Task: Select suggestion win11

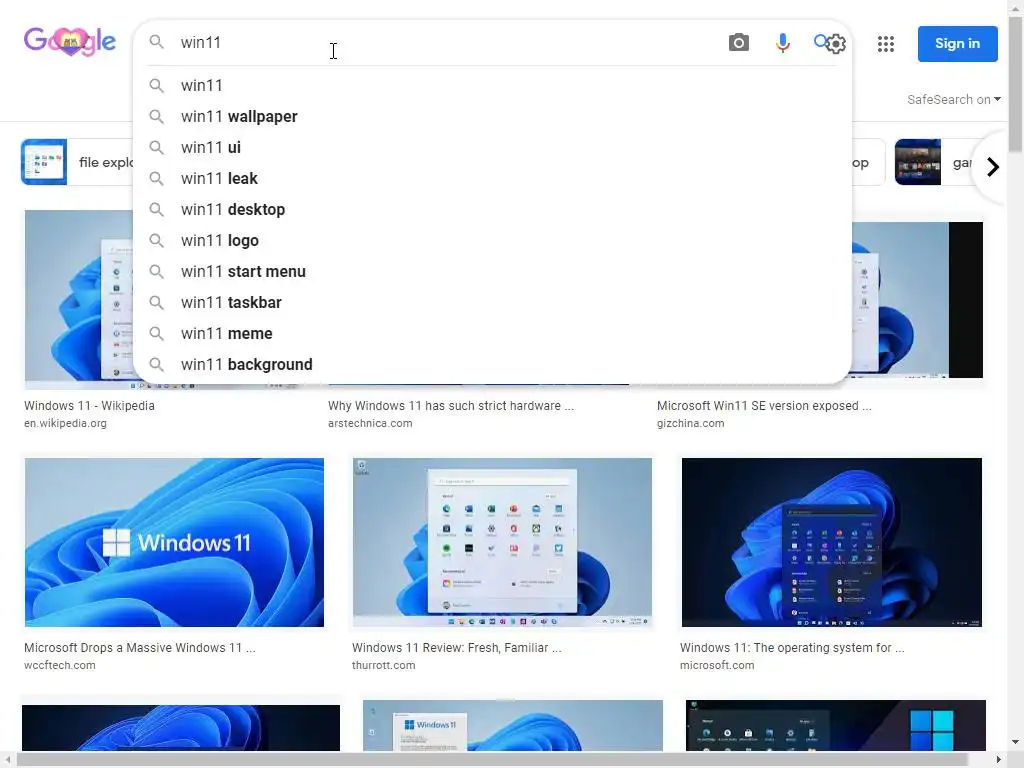Action: point(492,86)
